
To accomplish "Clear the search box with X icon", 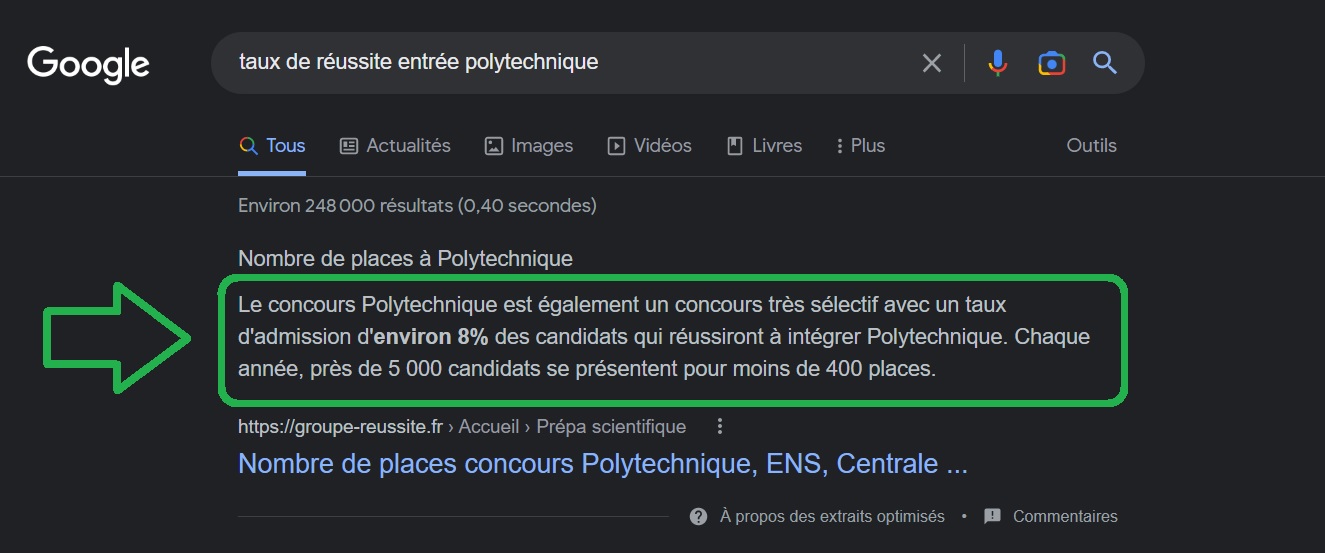I will [931, 63].
